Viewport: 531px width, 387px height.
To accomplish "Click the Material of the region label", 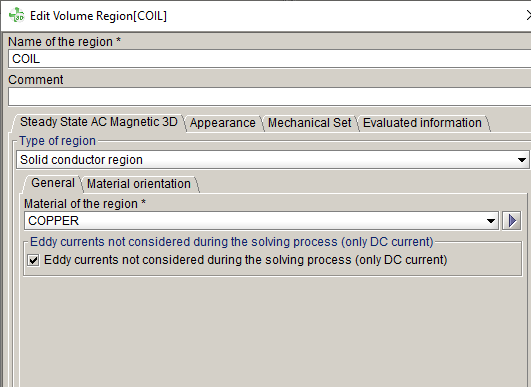I will [85, 203].
